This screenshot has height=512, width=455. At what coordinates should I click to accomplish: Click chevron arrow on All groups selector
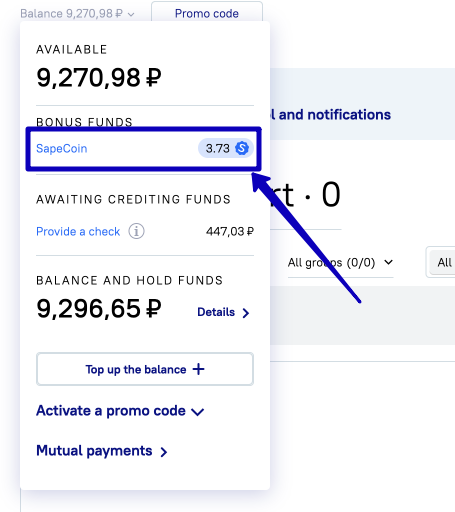tap(388, 262)
